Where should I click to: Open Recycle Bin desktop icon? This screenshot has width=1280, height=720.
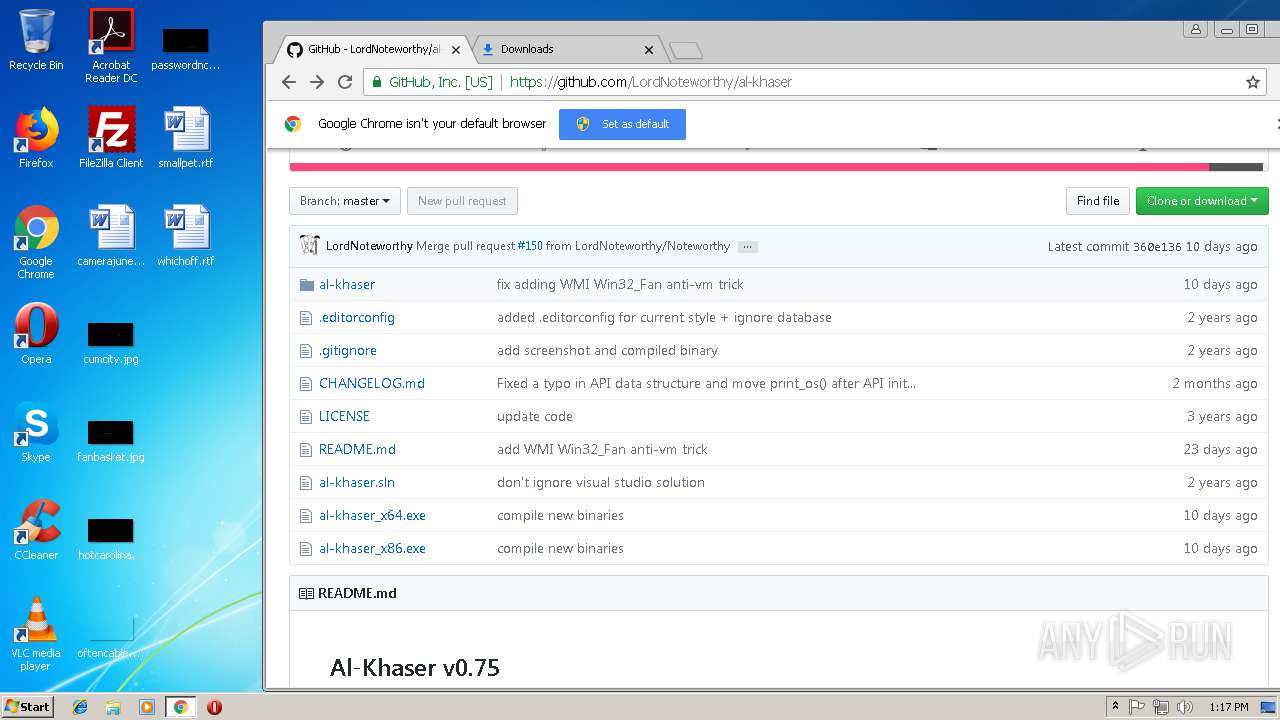point(36,40)
